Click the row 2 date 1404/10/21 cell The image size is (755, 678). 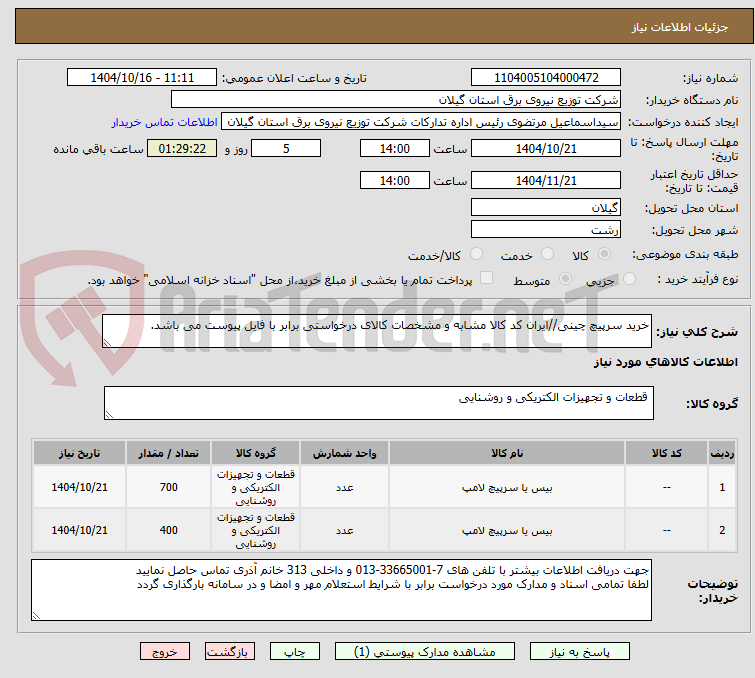click(79, 530)
